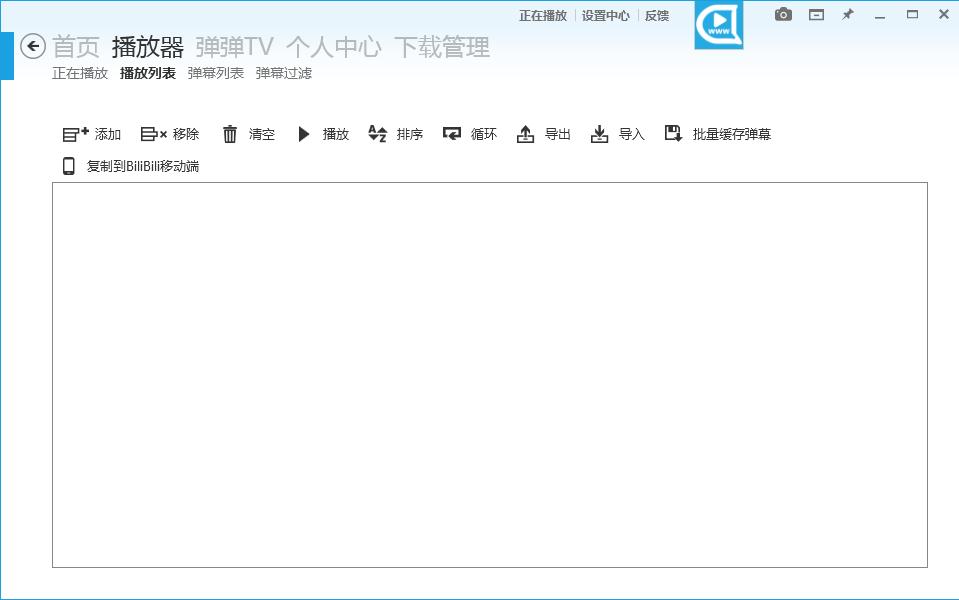Switch to 弹弹TV tab
Viewport: 959px width, 600px height.
coord(234,47)
